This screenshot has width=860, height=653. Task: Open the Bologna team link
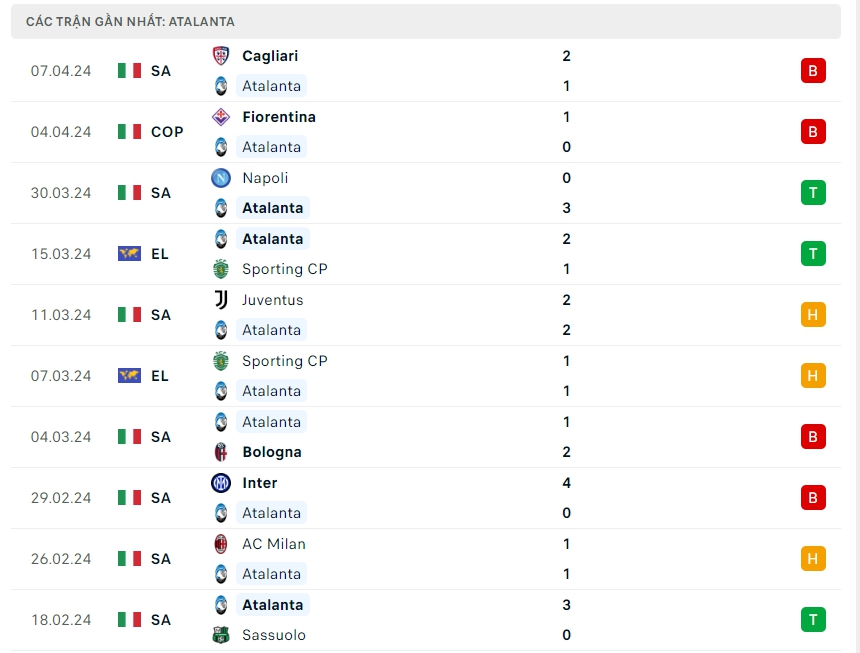pyautogui.click(x=271, y=452)
